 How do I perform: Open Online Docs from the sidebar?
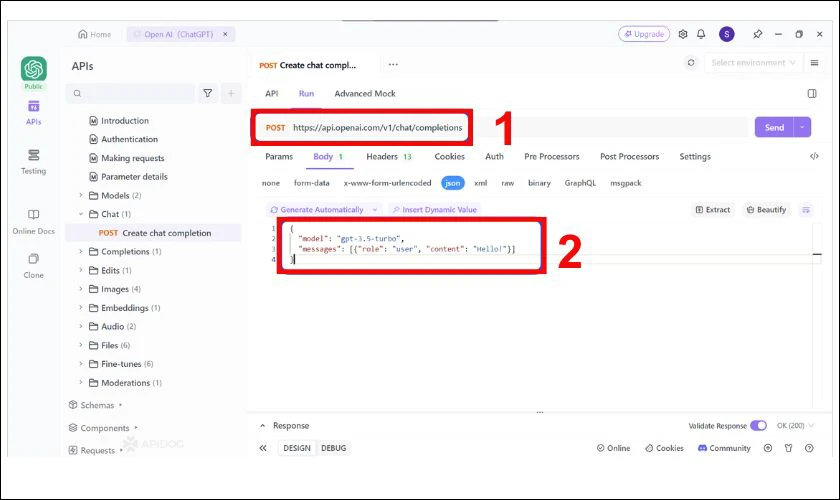coord(34,222)
